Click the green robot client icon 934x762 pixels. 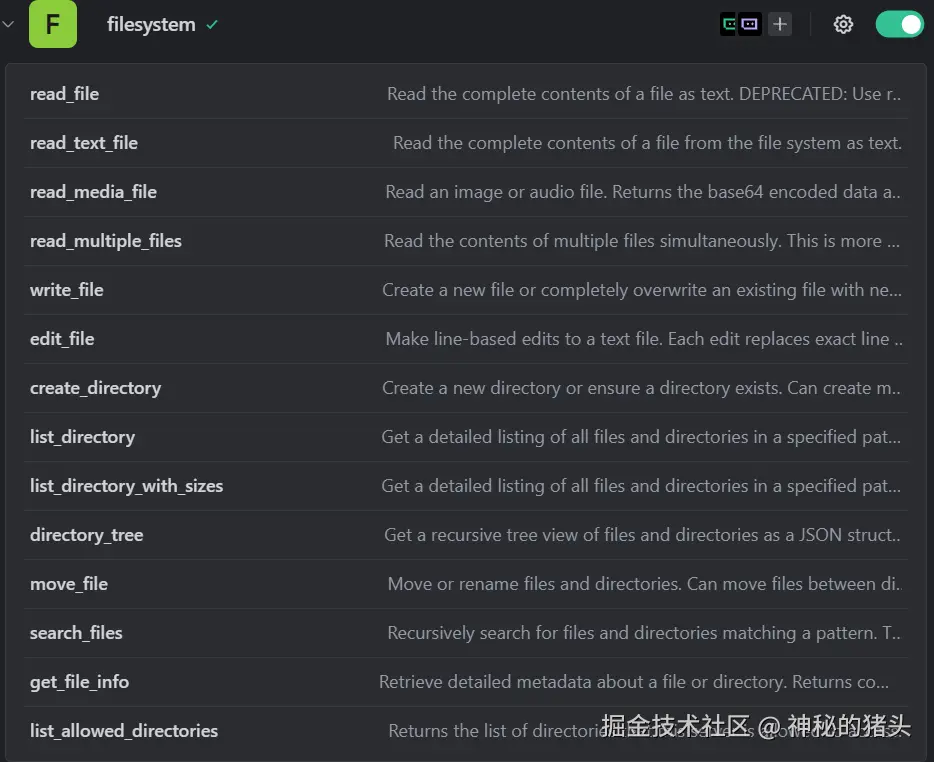click(x=730, y=24)
